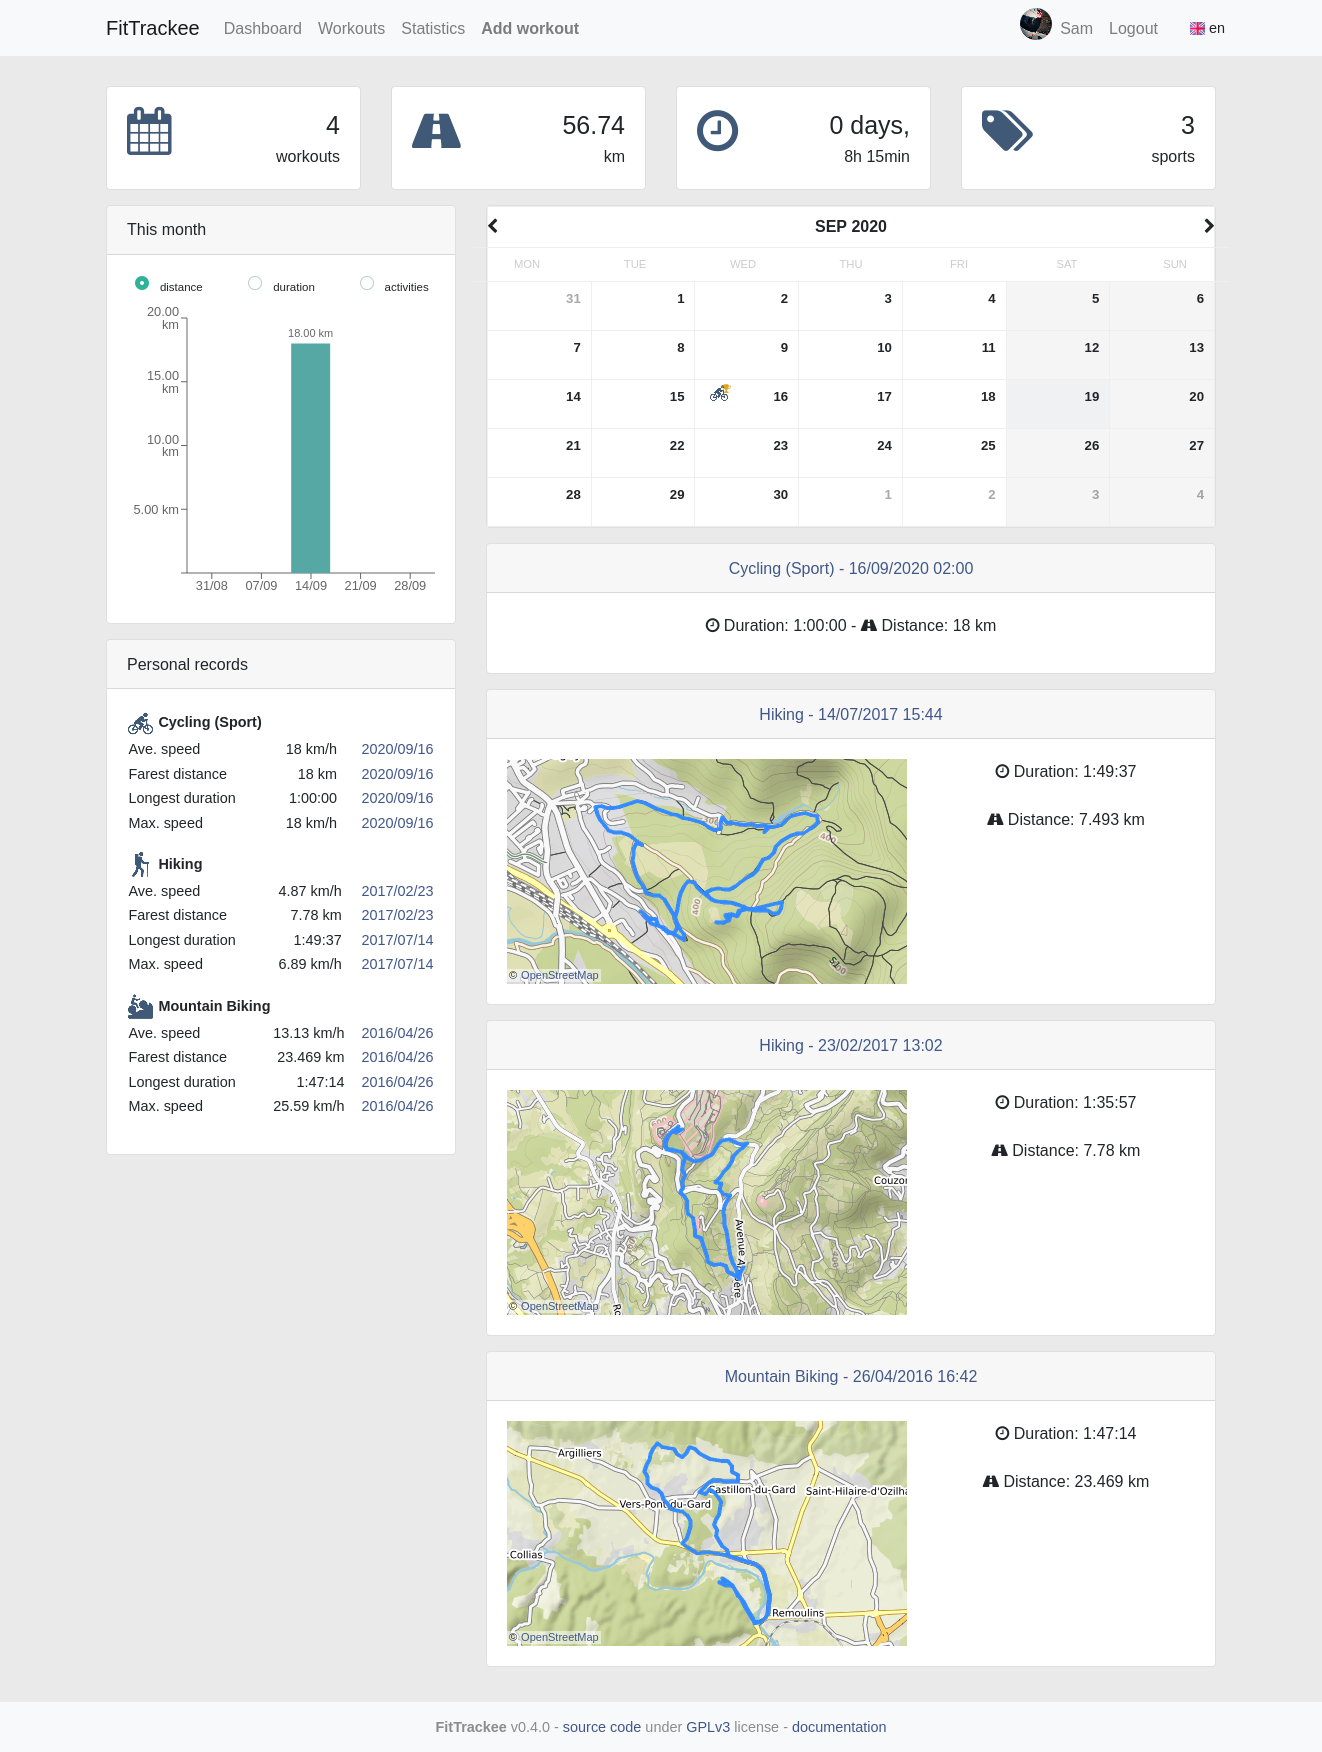Screen dimensions: 1322x1752
Task: Open Sam's profile avatar picture
Action: pyautogui.click(x=1036, y=25)
